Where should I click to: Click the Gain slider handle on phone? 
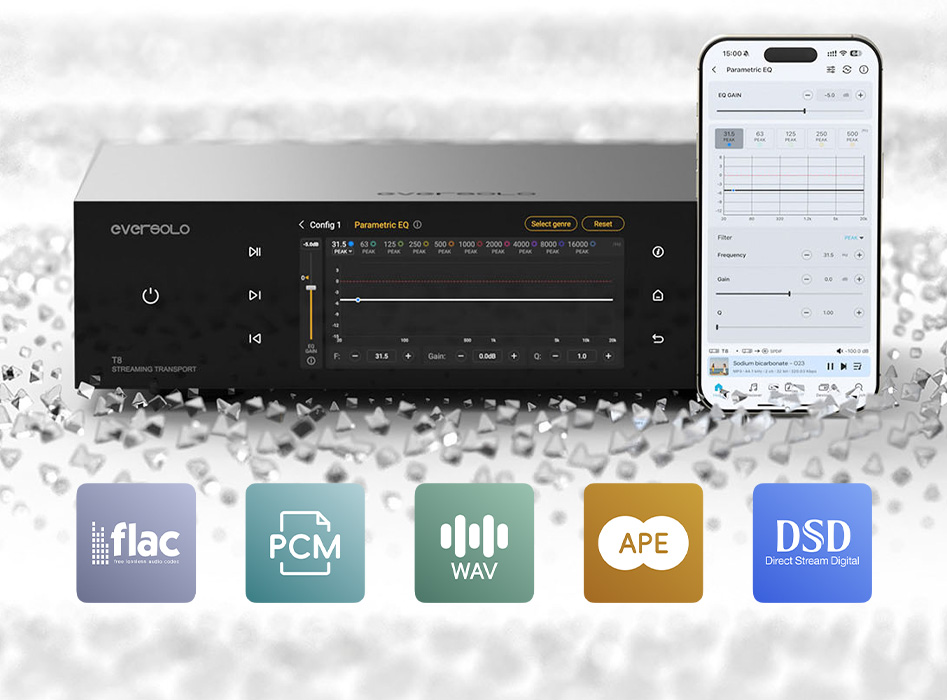pyautogui.click(x=789, y=294)
